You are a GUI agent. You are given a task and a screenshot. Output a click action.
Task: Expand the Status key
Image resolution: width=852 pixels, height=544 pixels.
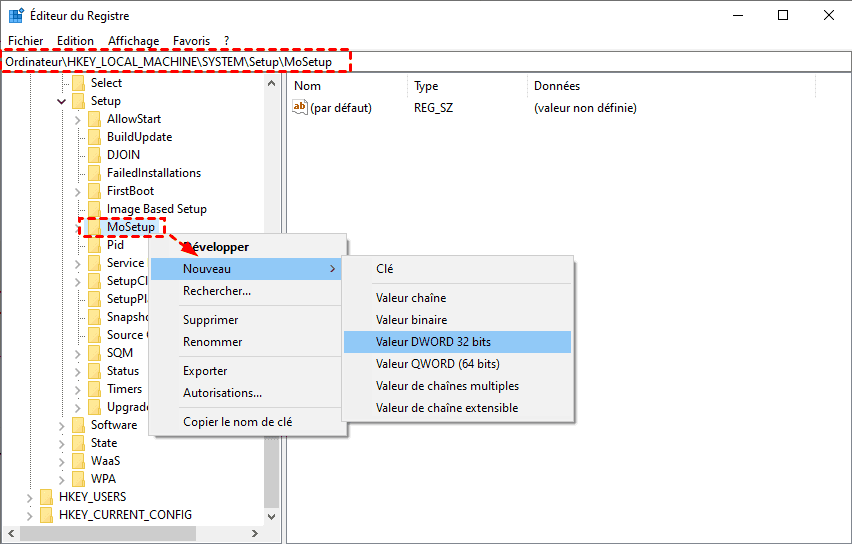click(78, 372)
